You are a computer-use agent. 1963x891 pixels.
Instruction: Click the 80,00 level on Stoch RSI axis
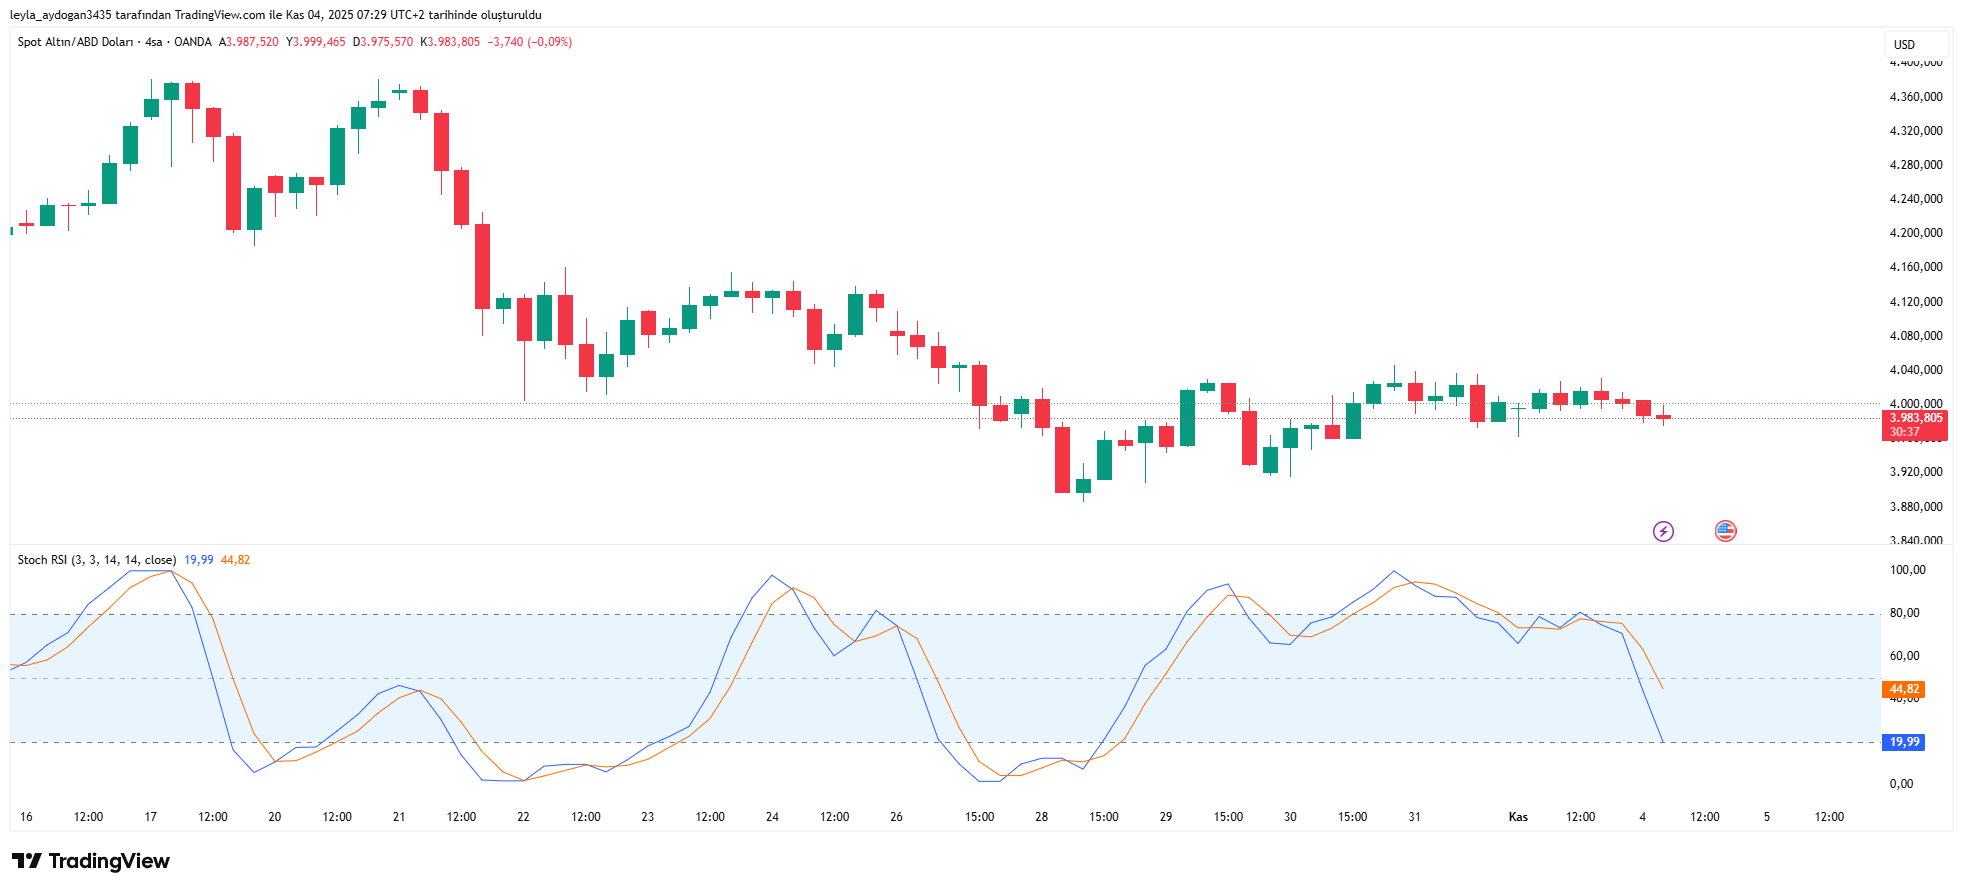tap(1904, 613)
